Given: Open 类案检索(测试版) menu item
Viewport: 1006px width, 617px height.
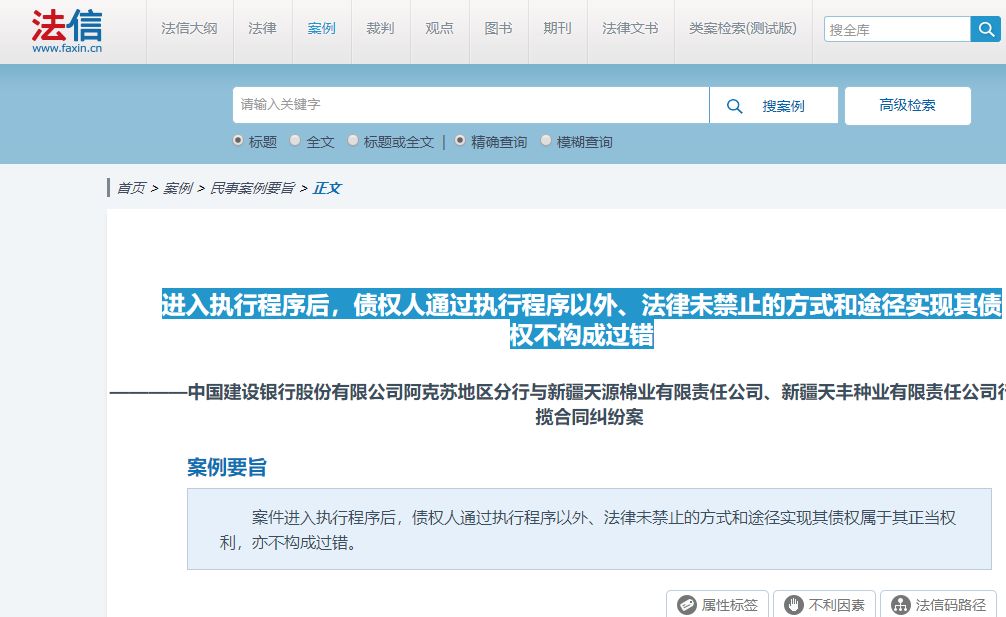Looking at the screenshot, I should [739, 29].
